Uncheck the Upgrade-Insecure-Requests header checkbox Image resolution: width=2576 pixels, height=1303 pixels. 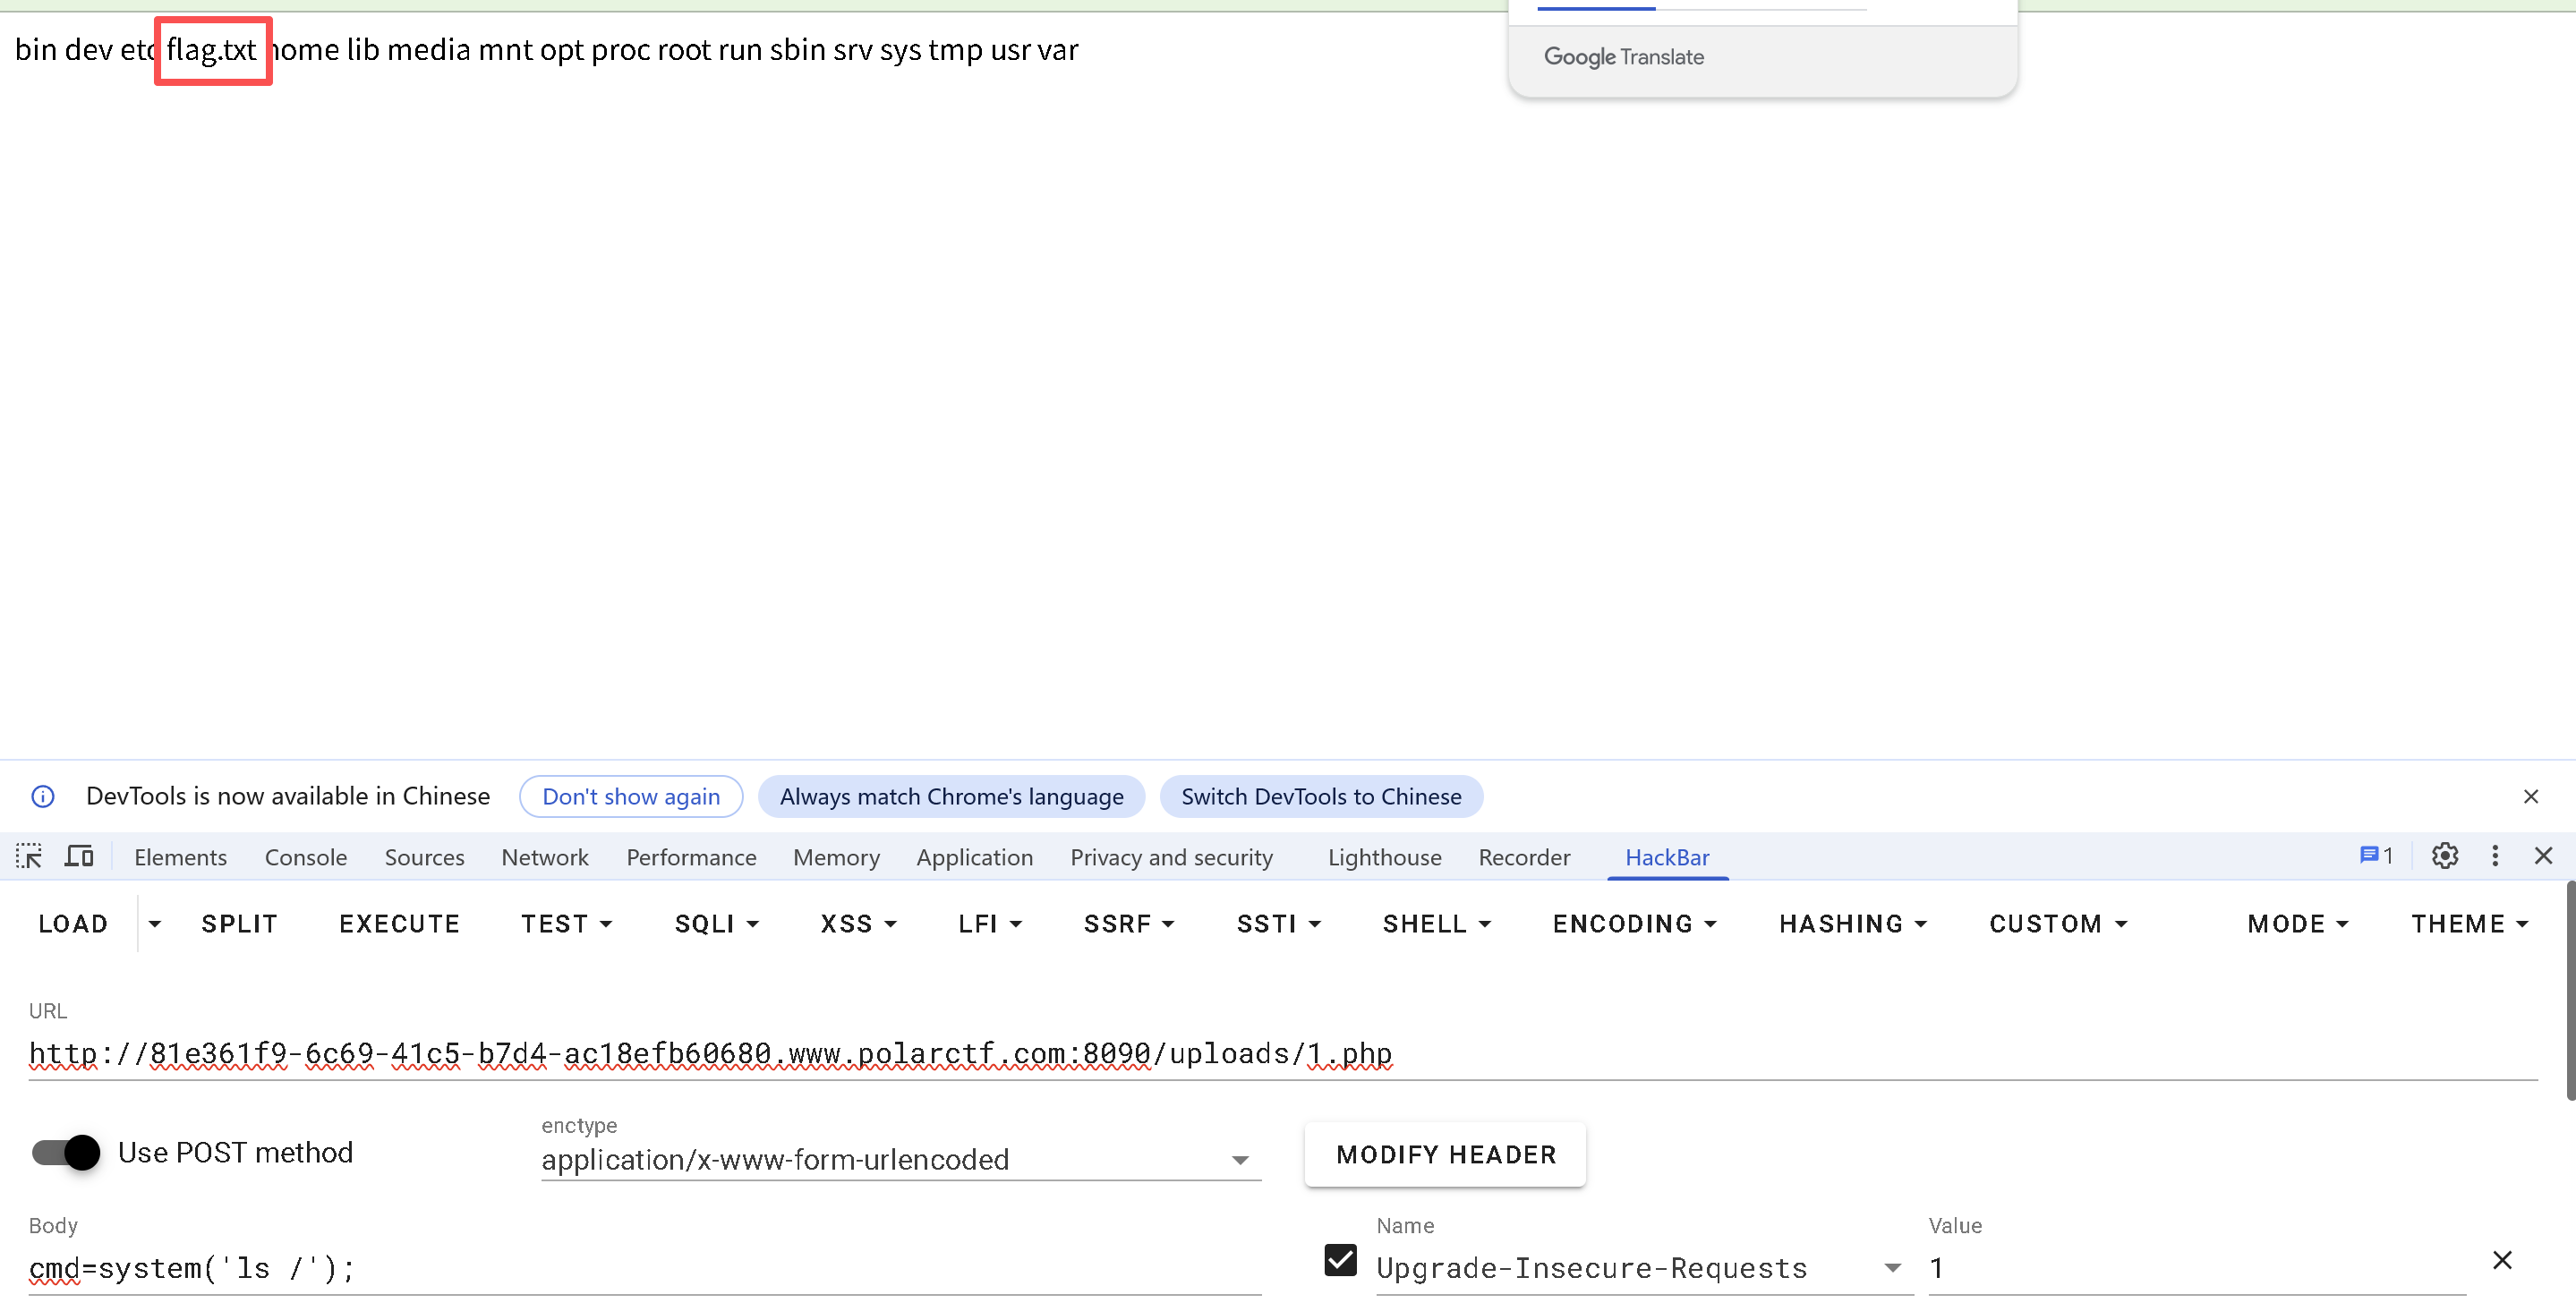coord(1340,1260)
